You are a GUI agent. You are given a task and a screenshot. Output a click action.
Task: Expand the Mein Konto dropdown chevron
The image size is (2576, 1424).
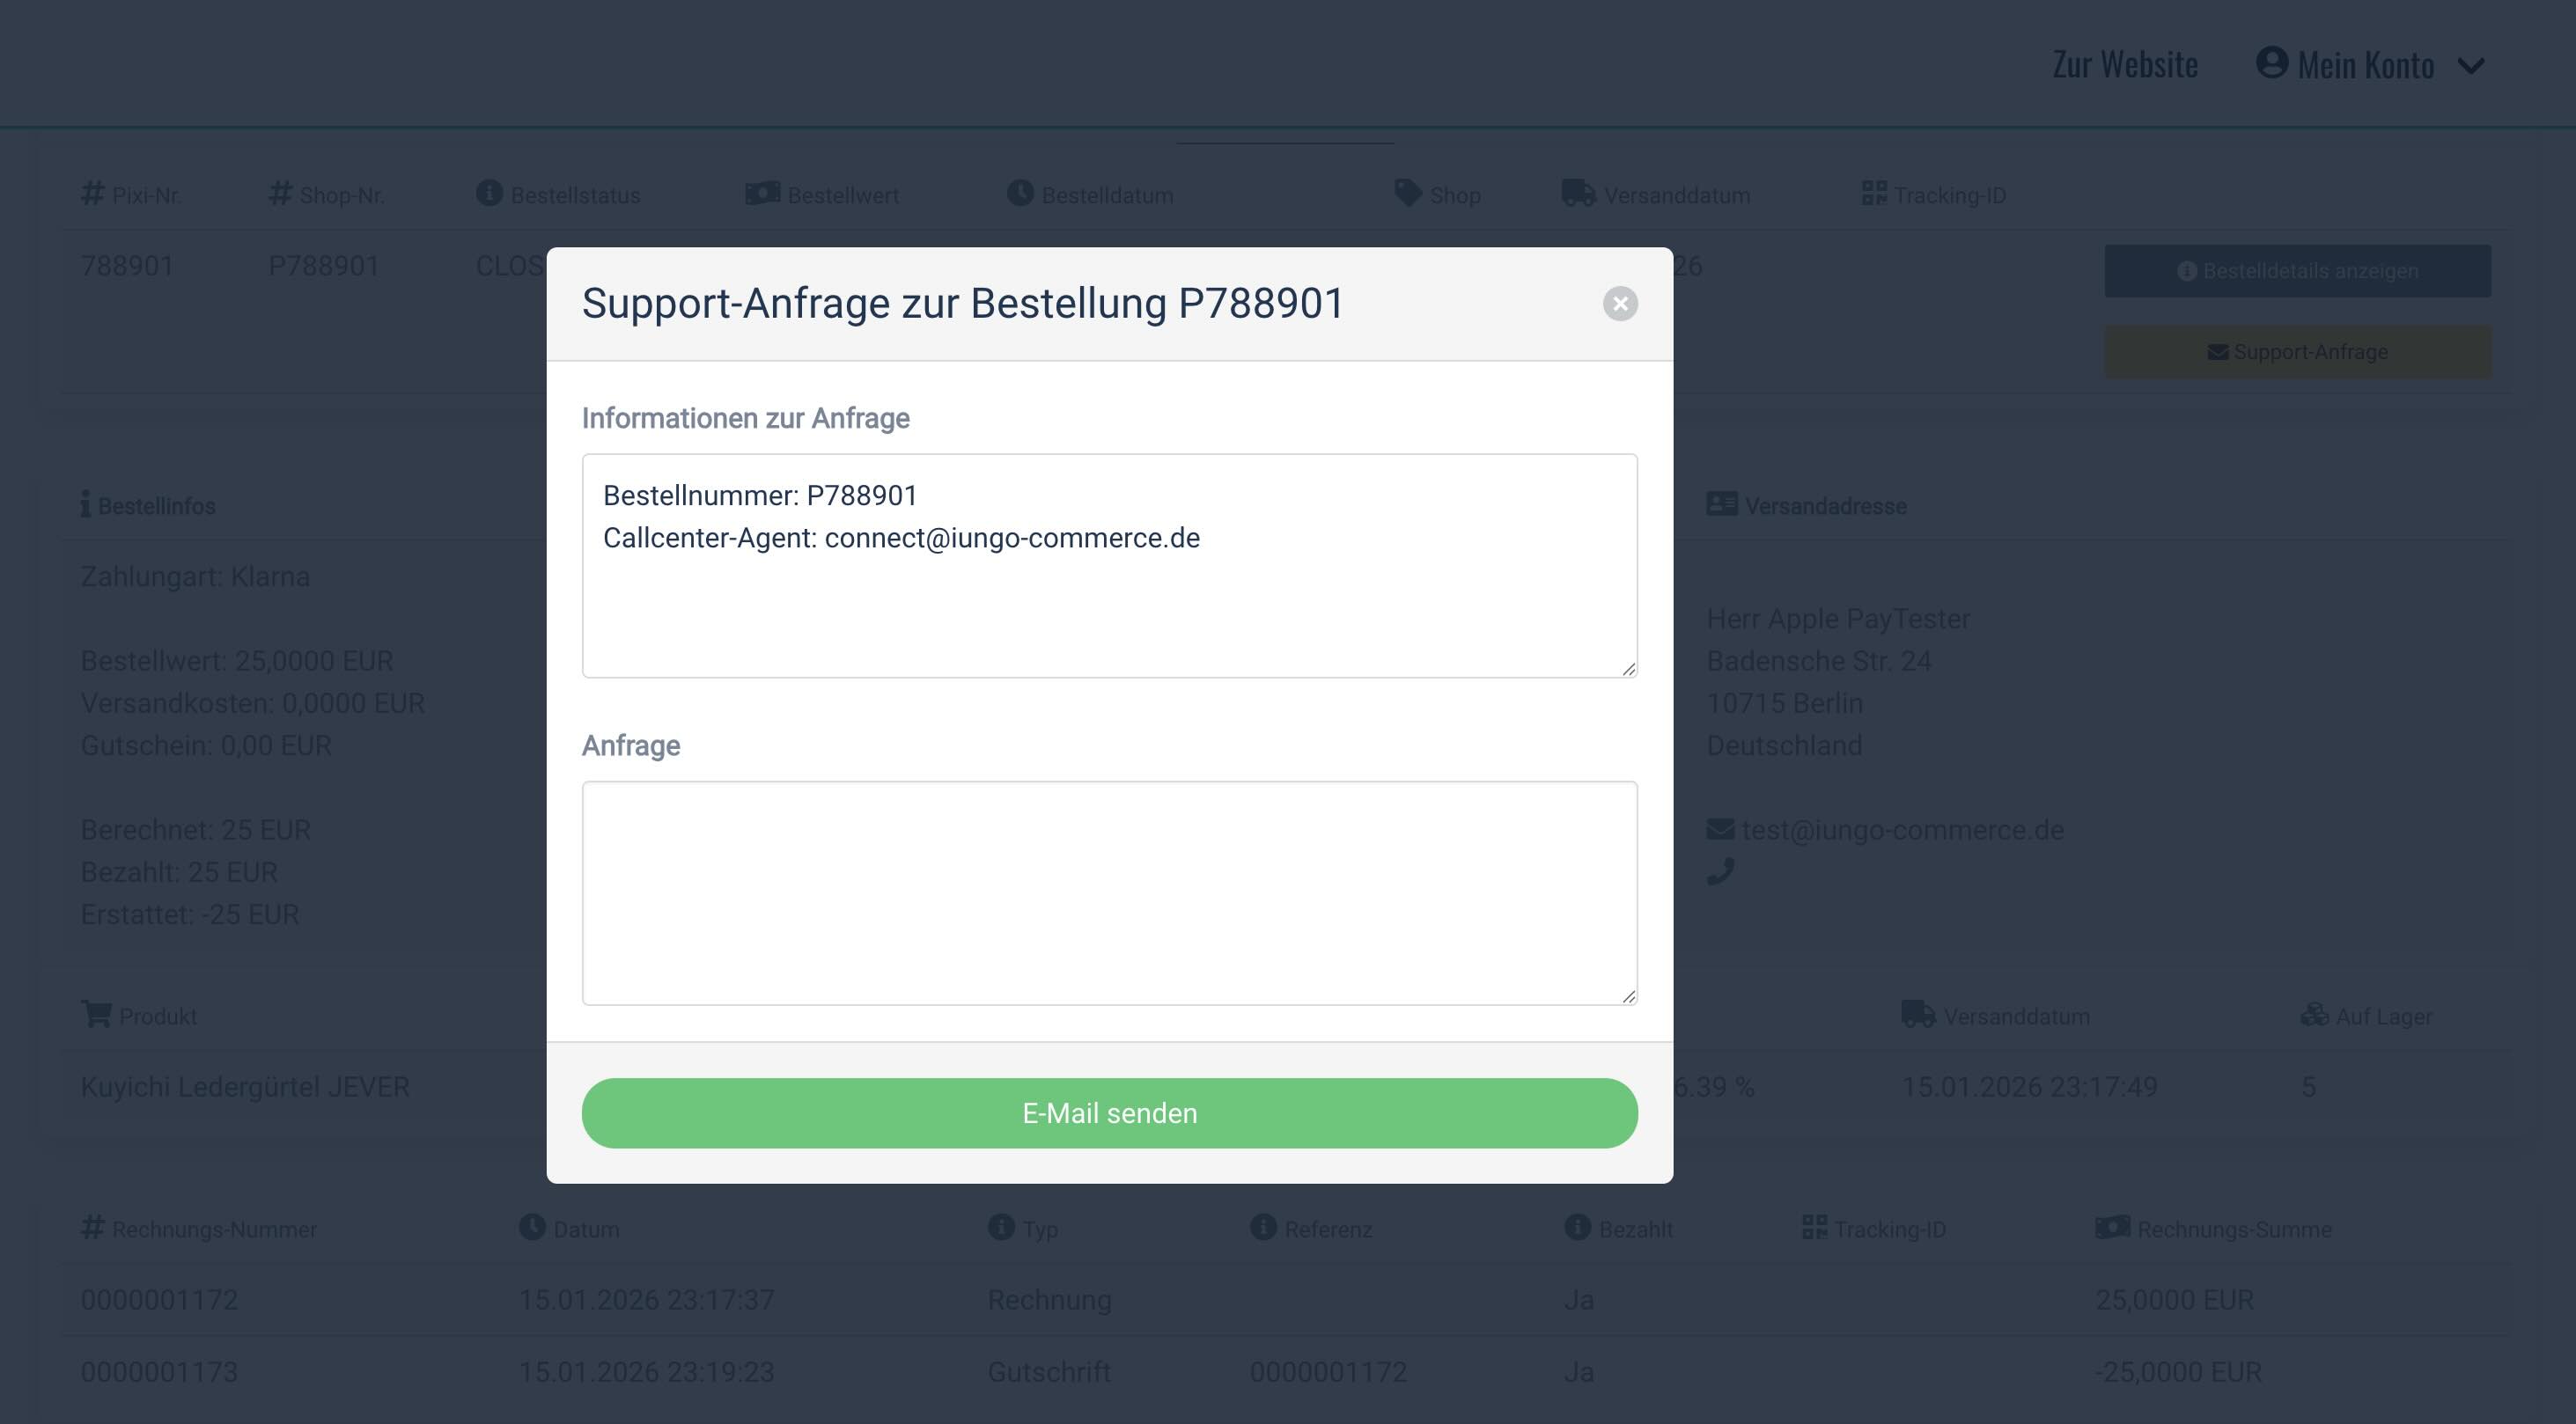(x=2471, y=66)
